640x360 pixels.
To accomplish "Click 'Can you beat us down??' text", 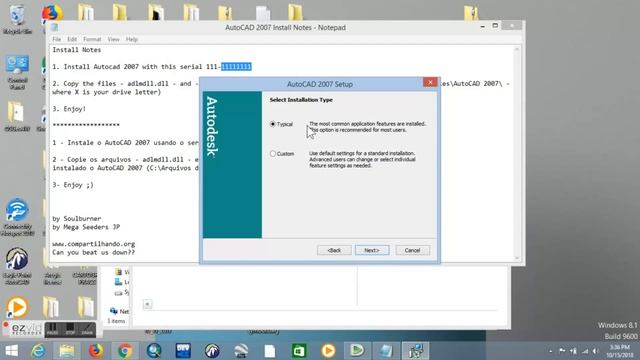I will click(x=93, y=252).
